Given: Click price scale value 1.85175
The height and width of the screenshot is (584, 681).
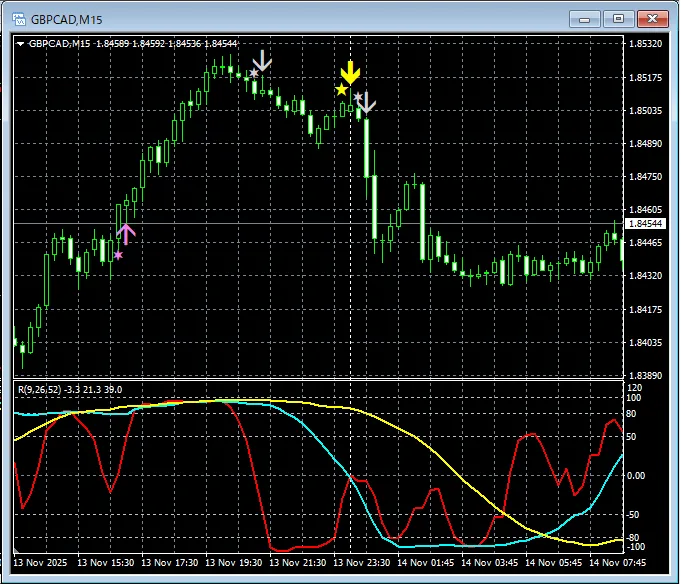Looking at the screenshot, I should (x=645, y=78).
